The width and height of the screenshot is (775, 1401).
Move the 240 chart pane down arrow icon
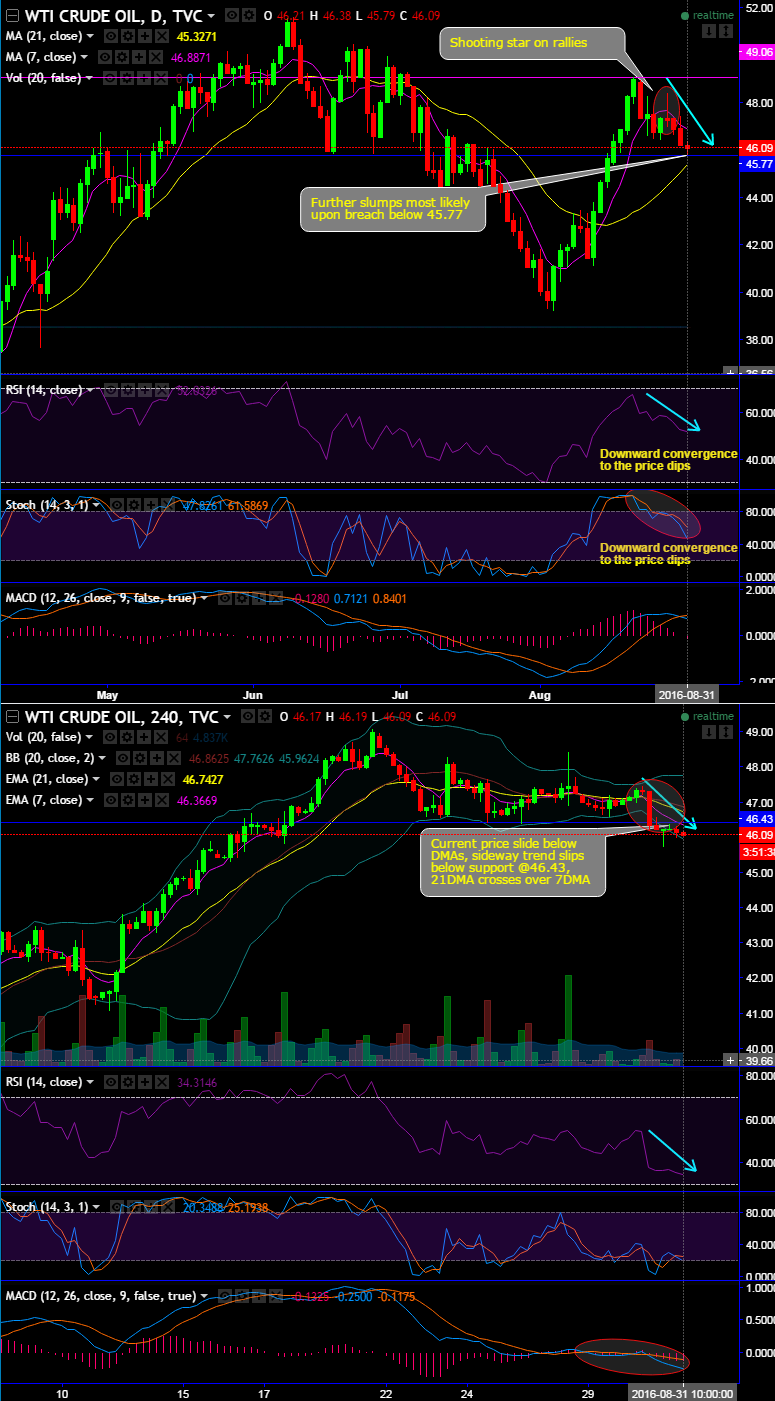[x=708, y=734]
